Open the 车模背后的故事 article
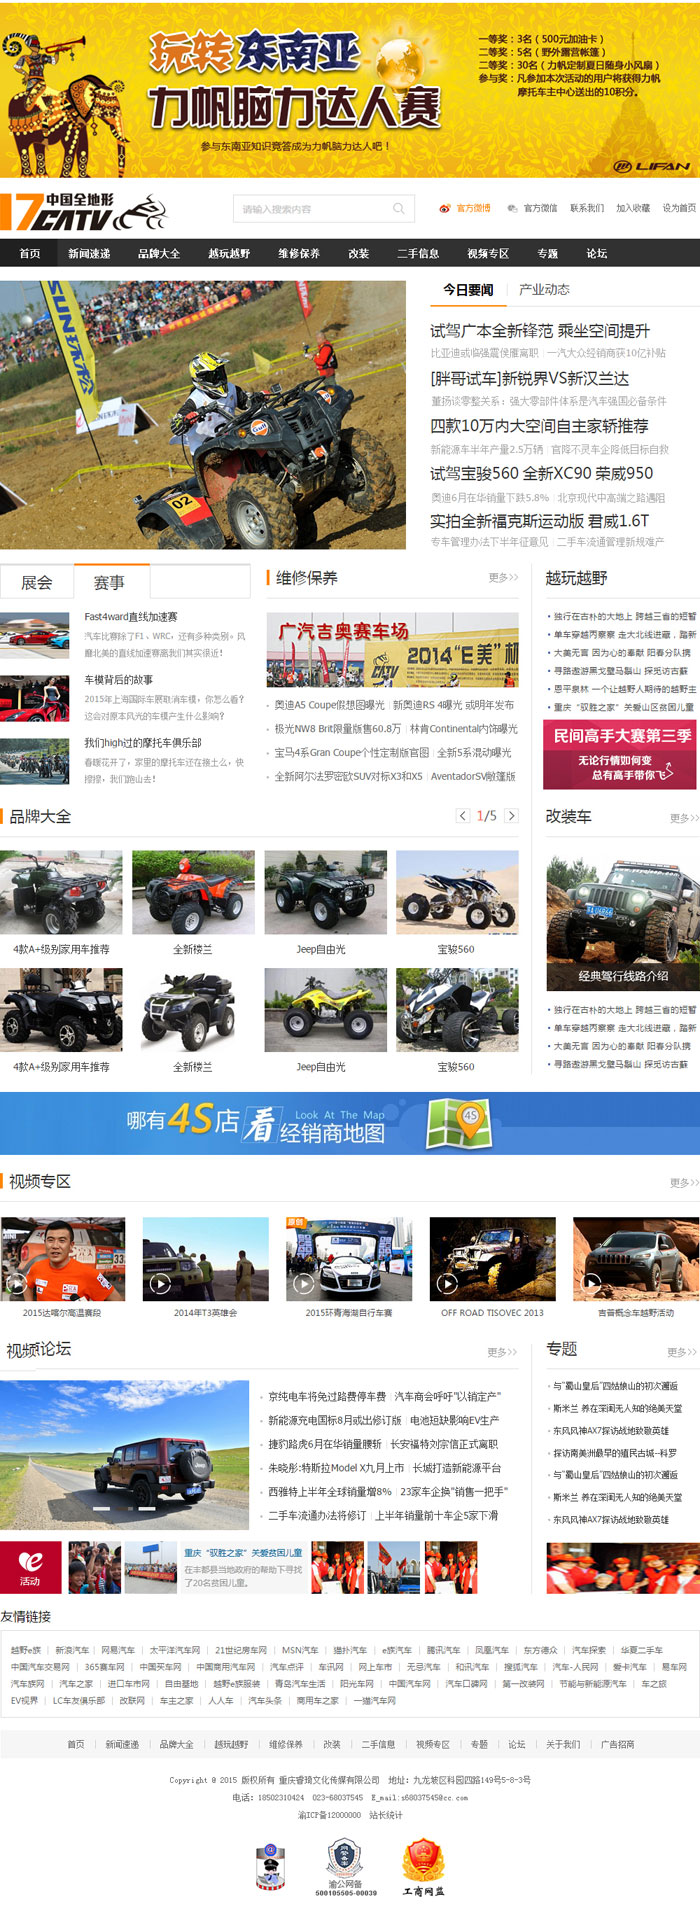The width and height of the screenshot is (700, 1920). (x=119, y=680)
